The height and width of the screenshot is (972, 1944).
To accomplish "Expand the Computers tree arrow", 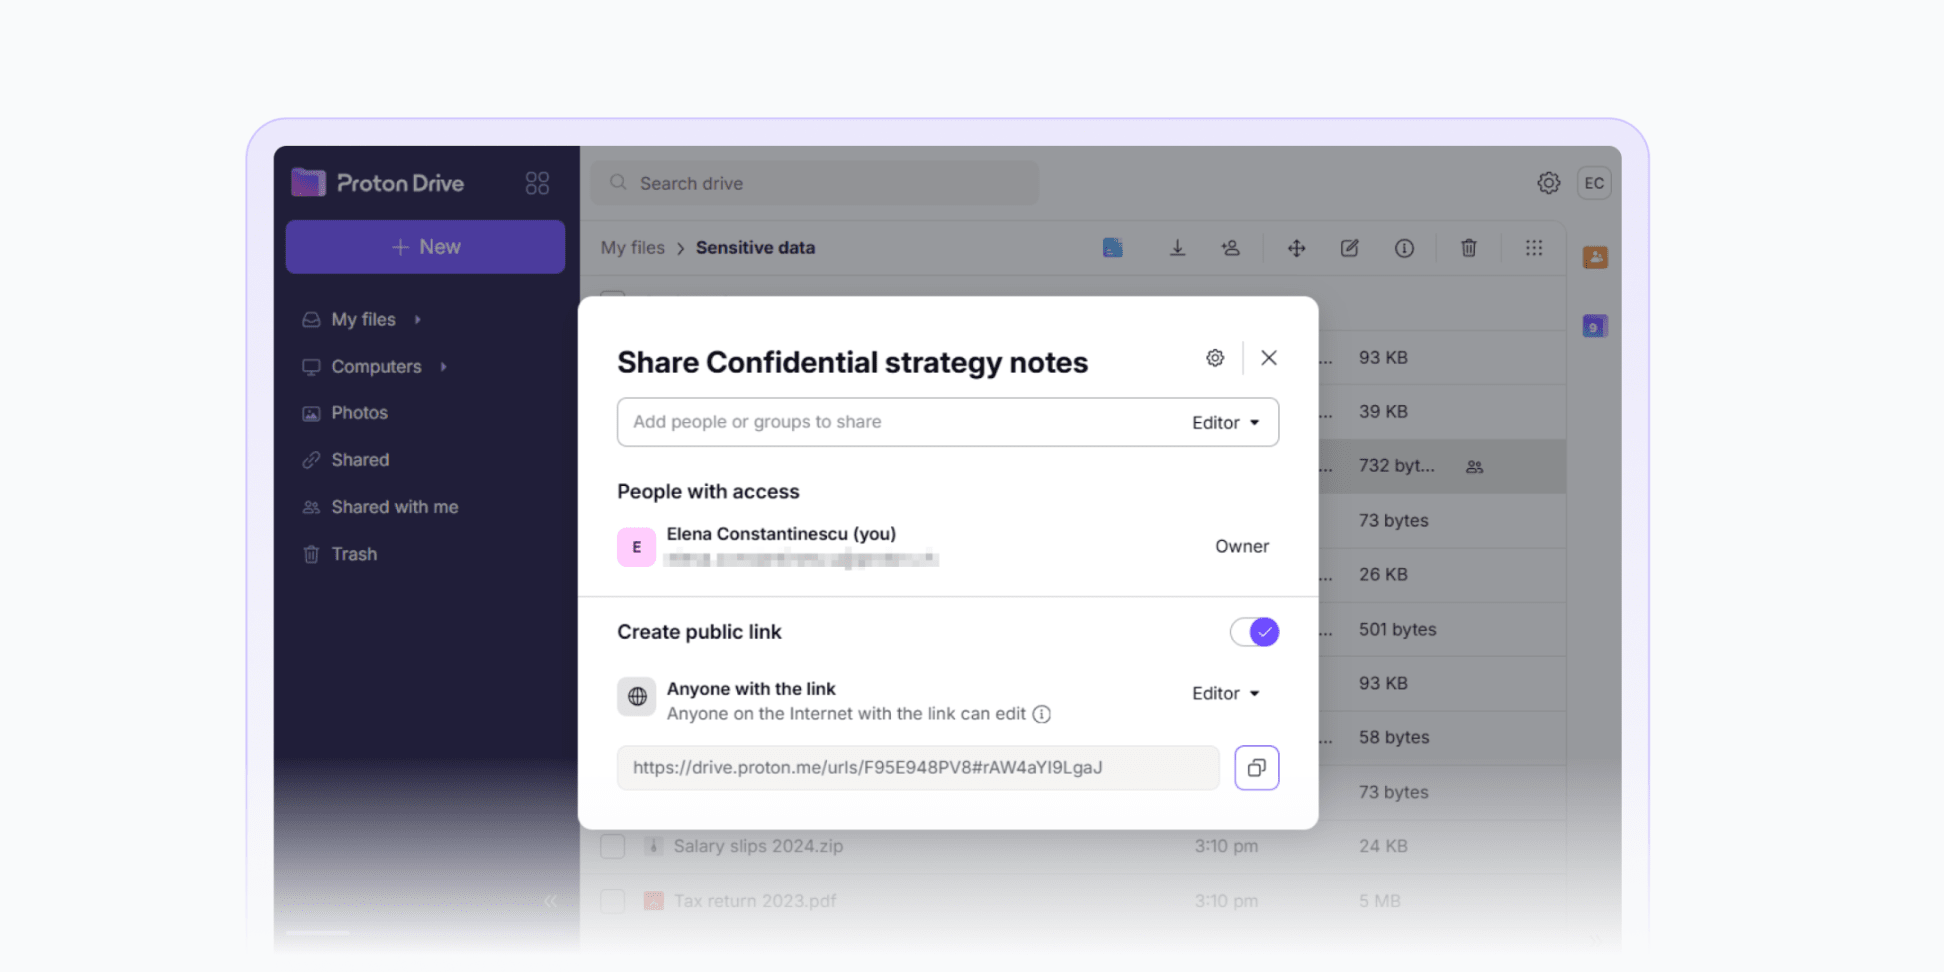I will (443, 366).
